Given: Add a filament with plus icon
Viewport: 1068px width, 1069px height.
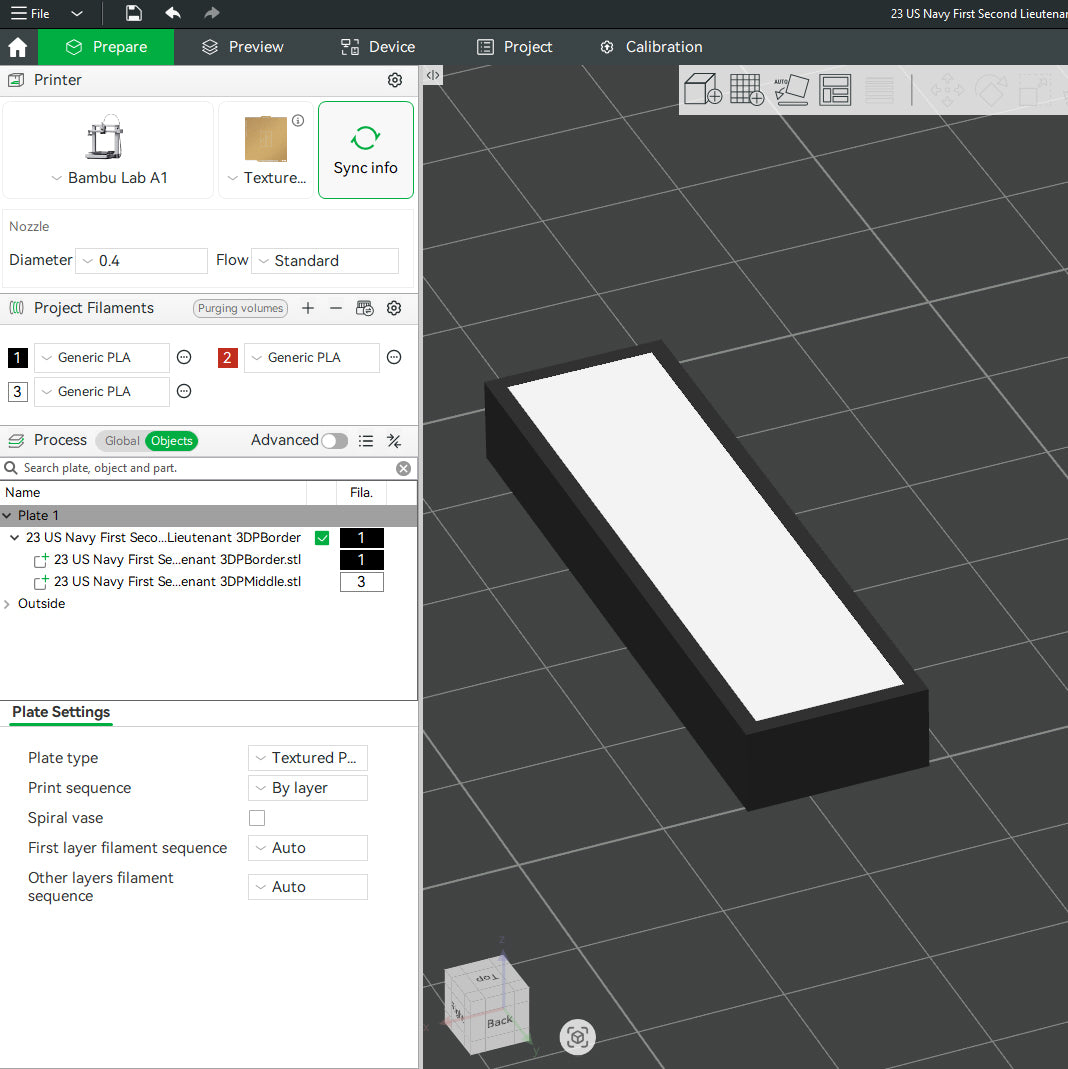Looking at the screenshot, I should tap(308, 308).
